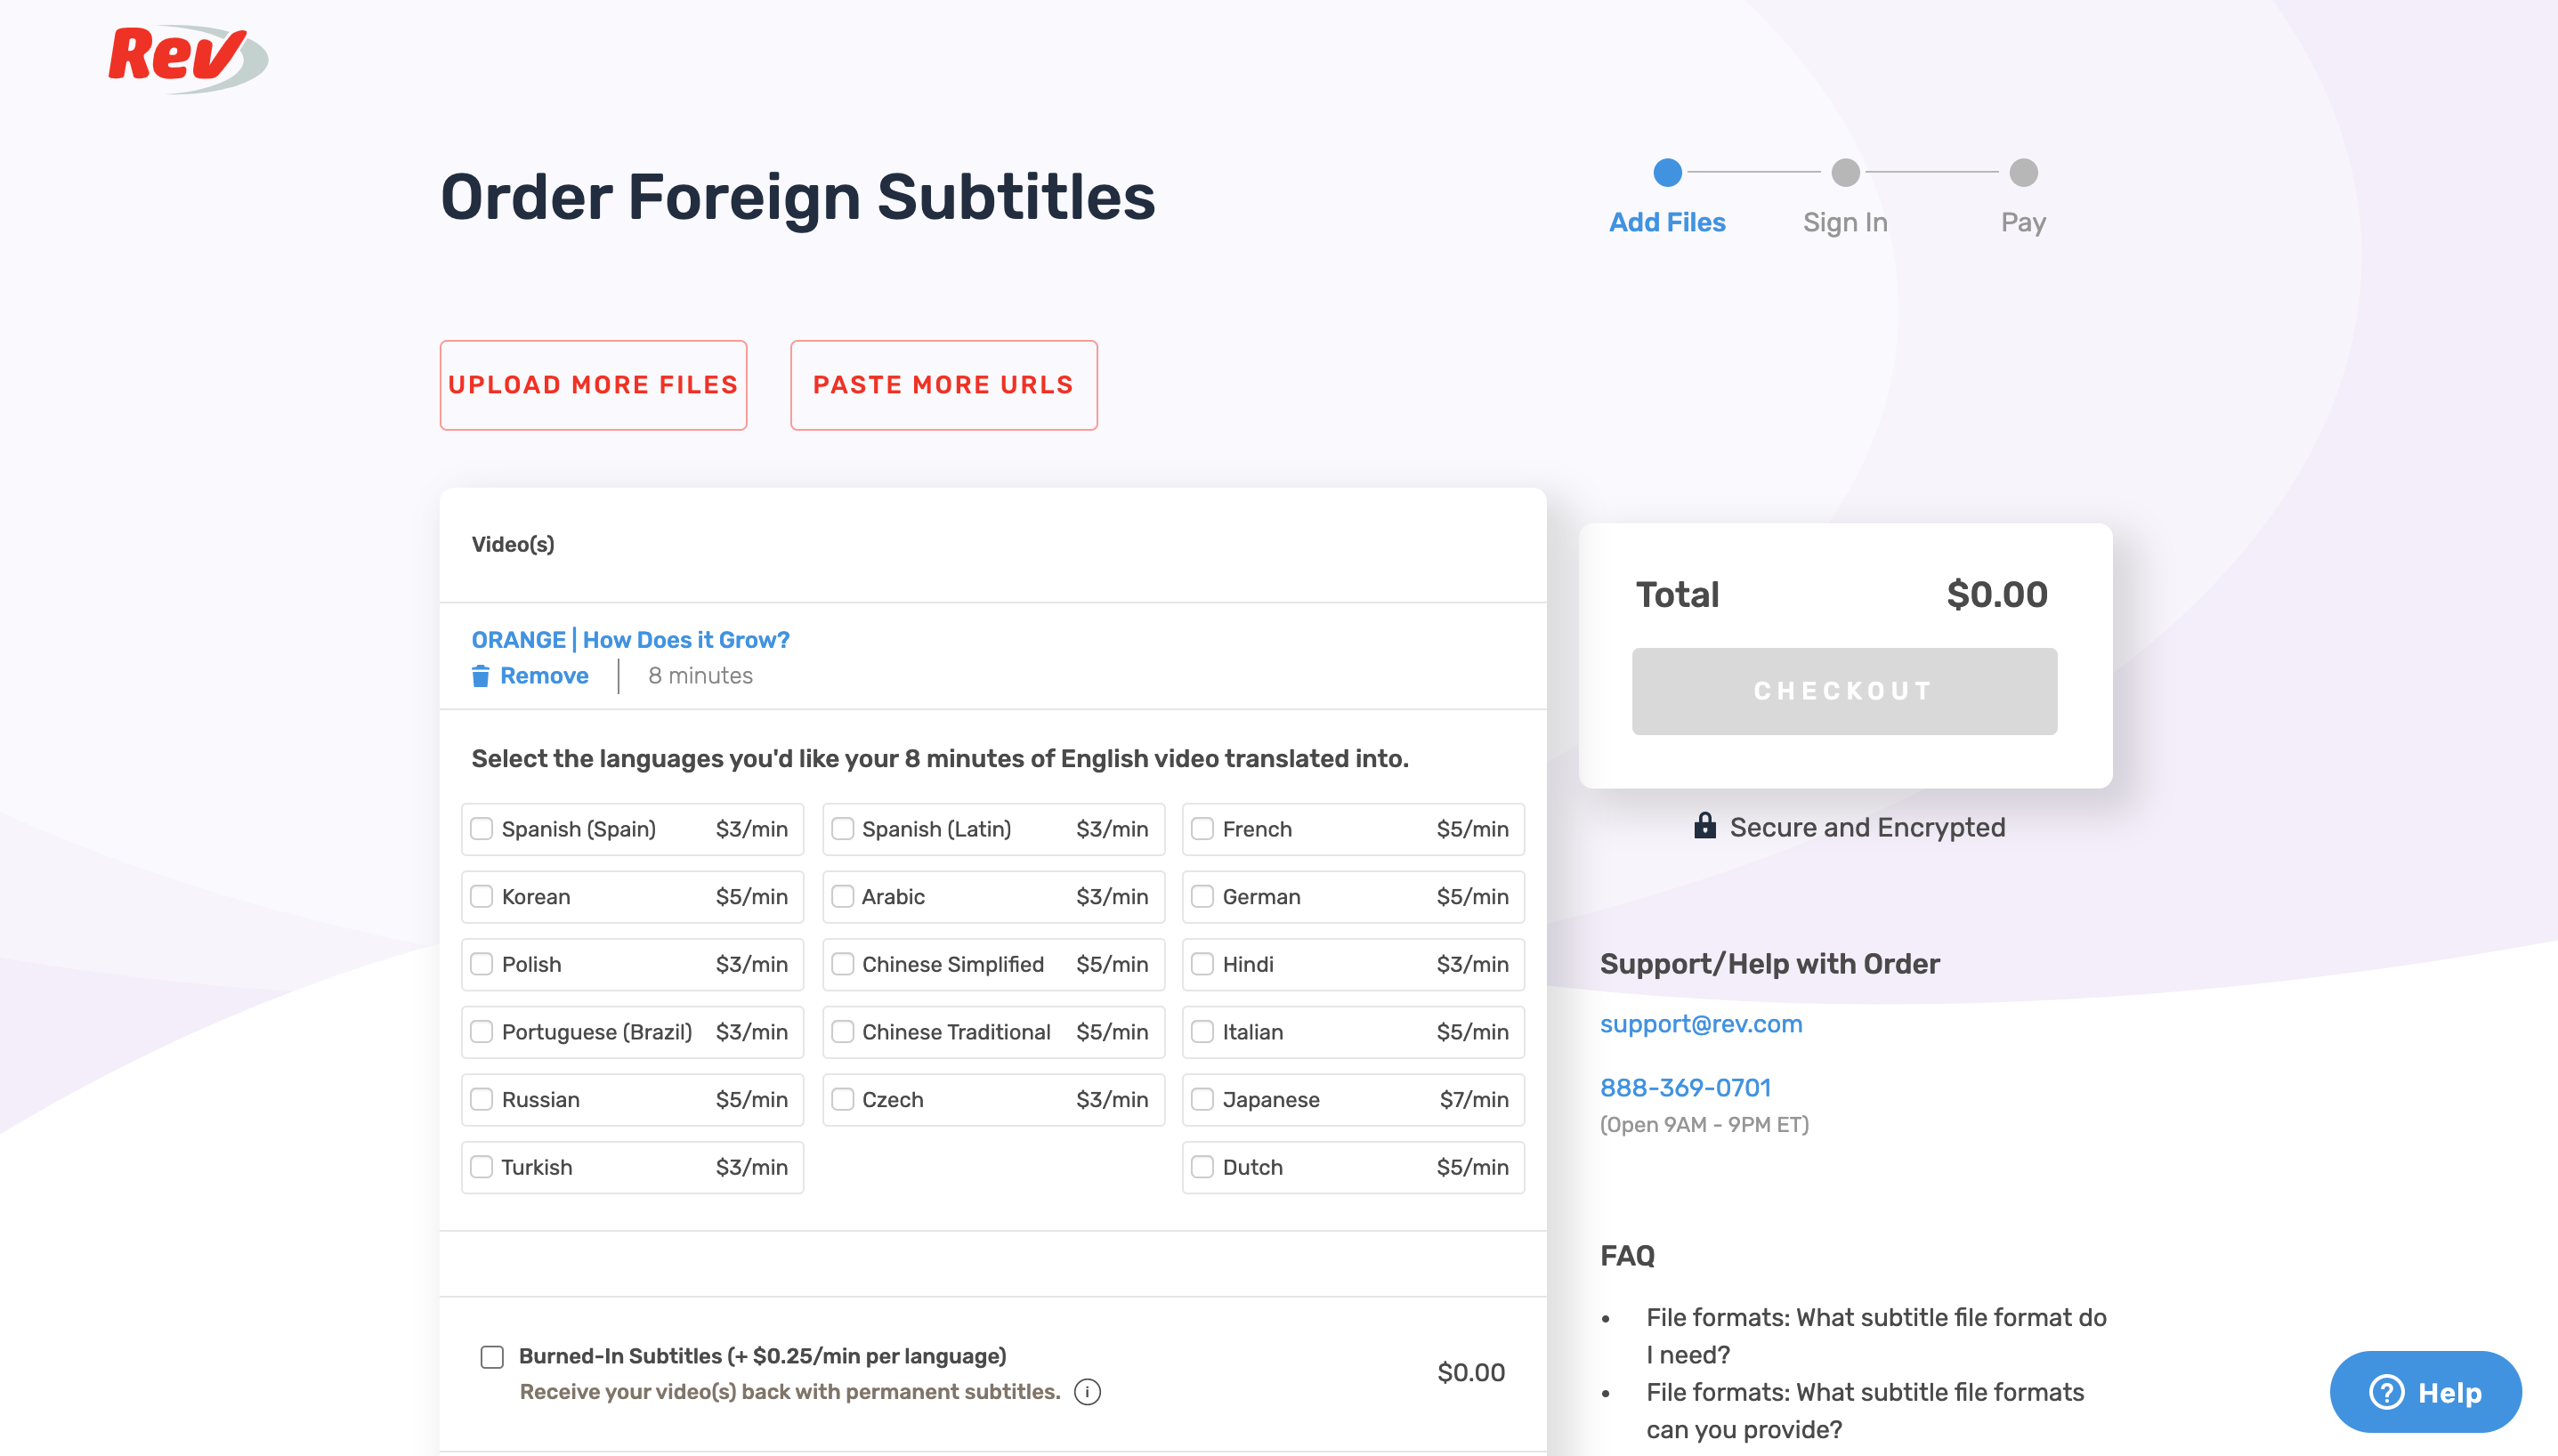Click the Add Files step circle
The image size is (2558, 1456).
1667,173
